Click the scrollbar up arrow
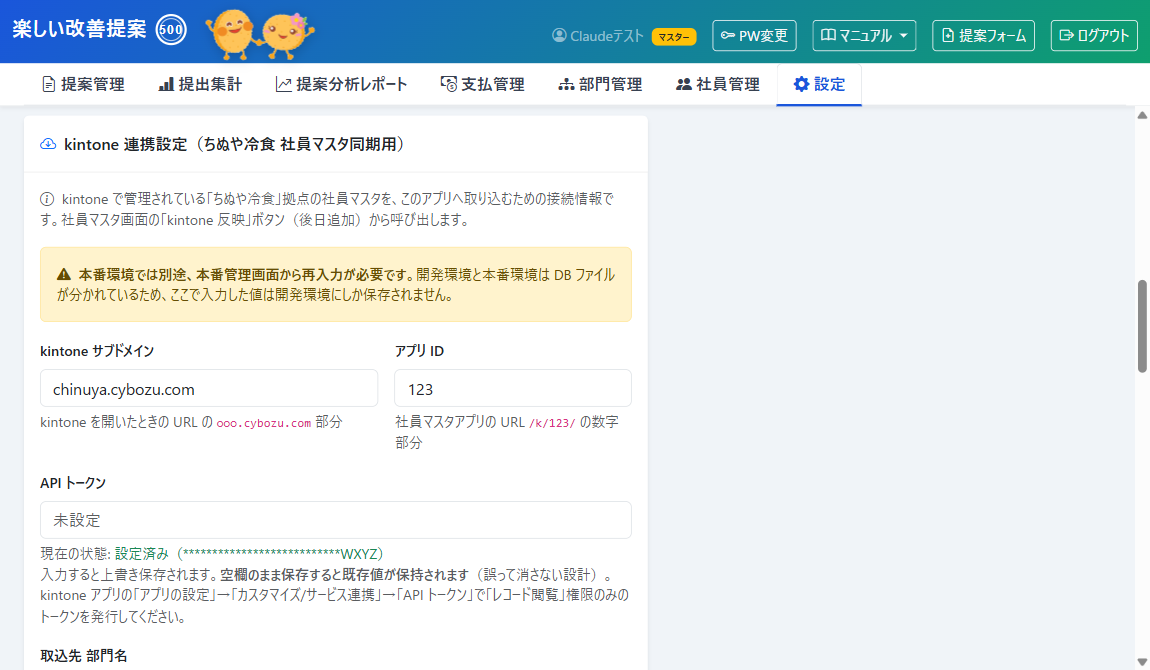This screenshot has height=670, width=1150. (1142, 115)
